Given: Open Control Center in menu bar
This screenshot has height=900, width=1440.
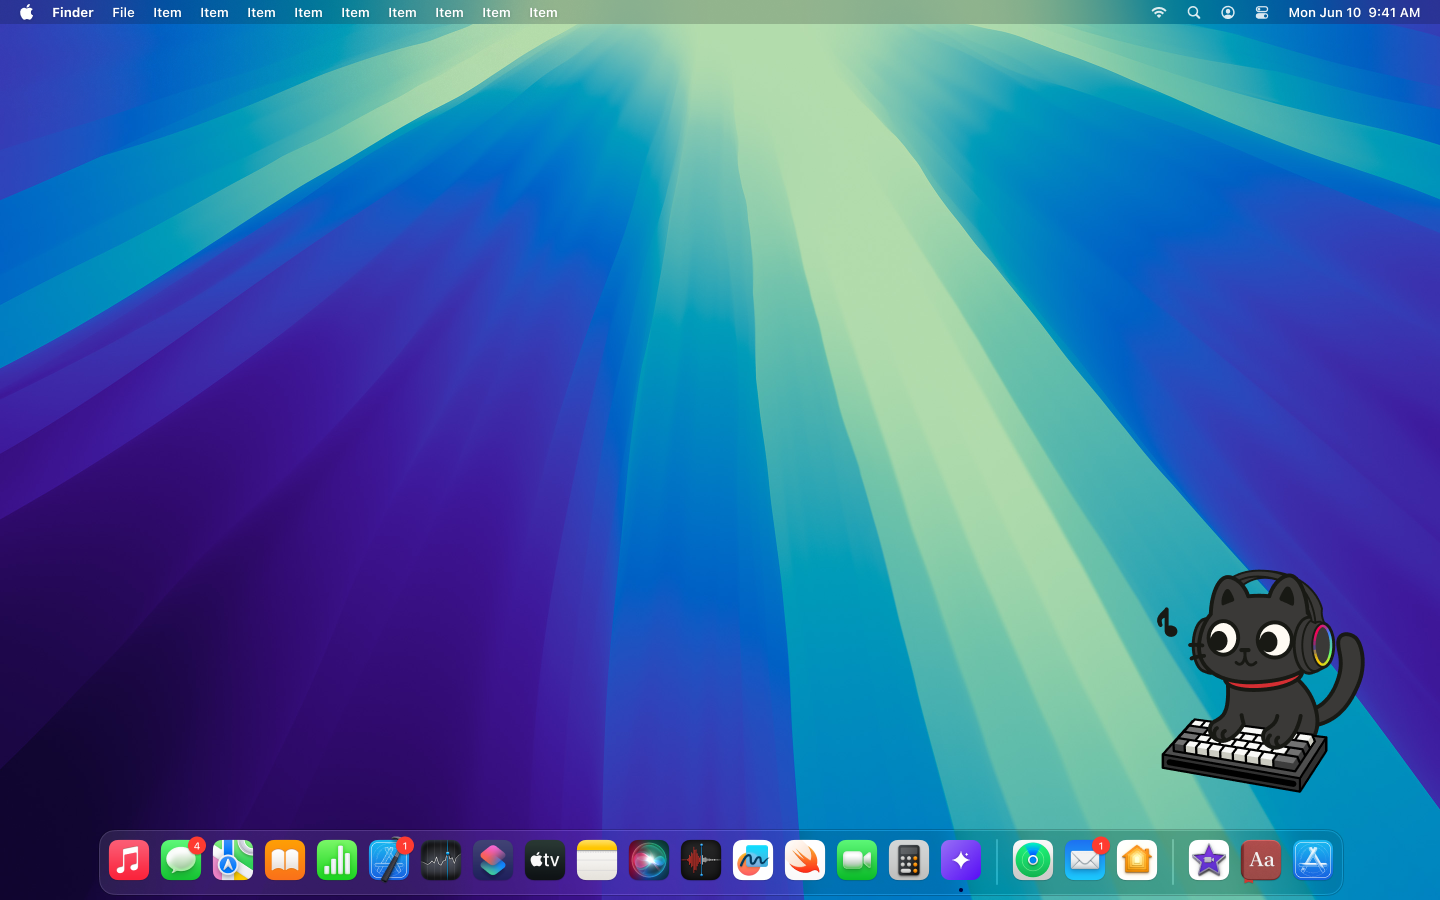Looking at the screenshot, I should (x=1262, y=12).
